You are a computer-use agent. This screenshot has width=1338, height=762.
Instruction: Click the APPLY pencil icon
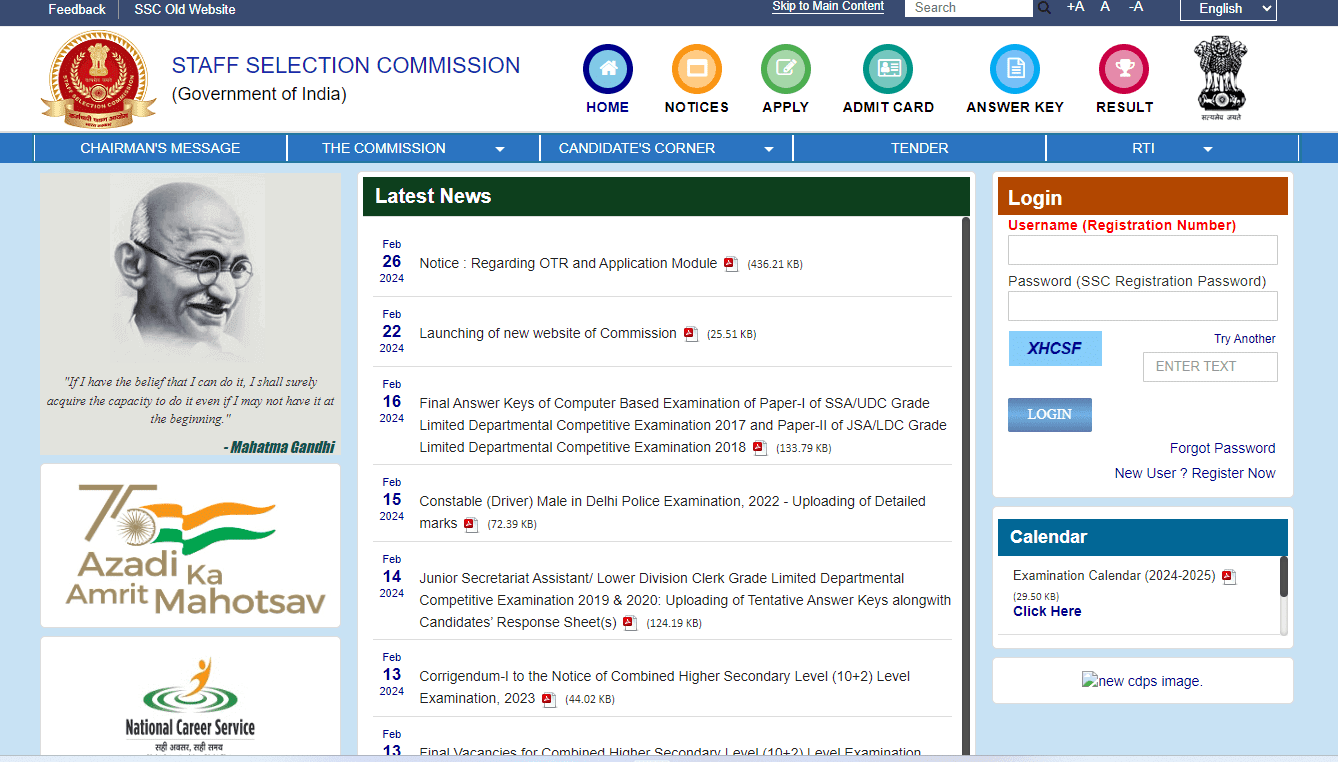pyautogui.click(x=786, y=69)
